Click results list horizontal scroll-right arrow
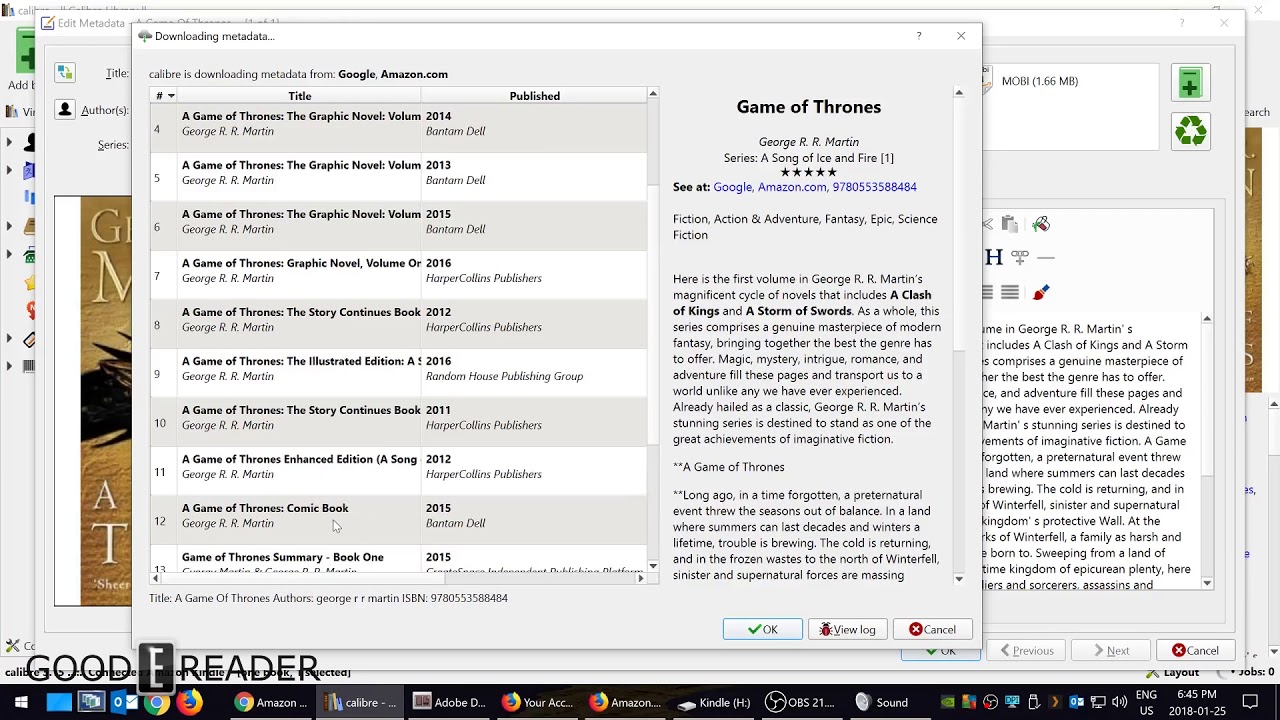Image resolution: width=1280 pixels, height=720 pixels. (641, 578)
